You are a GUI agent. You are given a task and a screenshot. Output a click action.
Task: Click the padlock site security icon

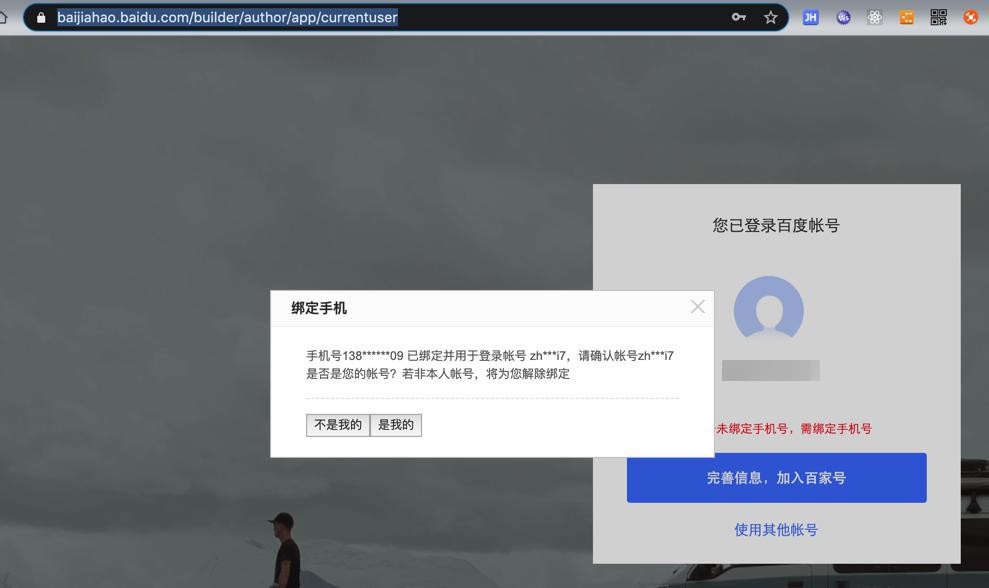pos(41,18)
